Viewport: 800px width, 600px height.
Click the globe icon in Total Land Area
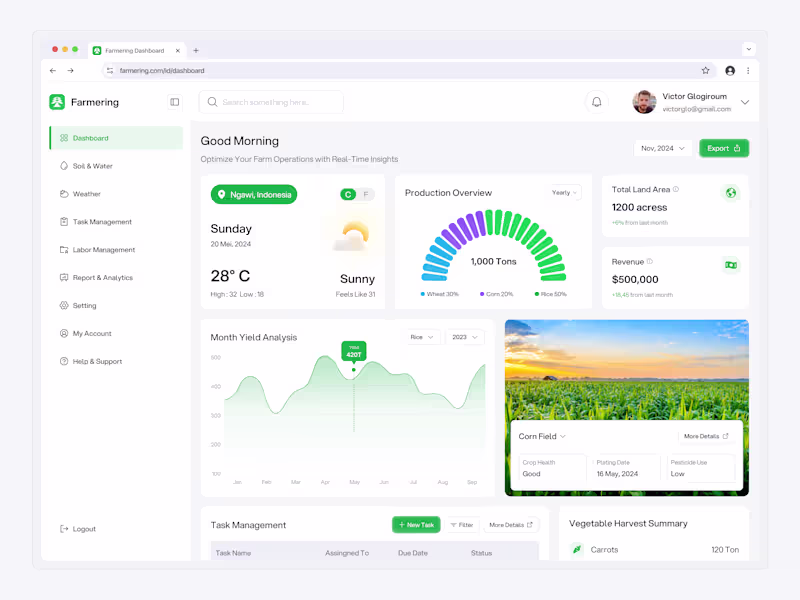point(731,193)
